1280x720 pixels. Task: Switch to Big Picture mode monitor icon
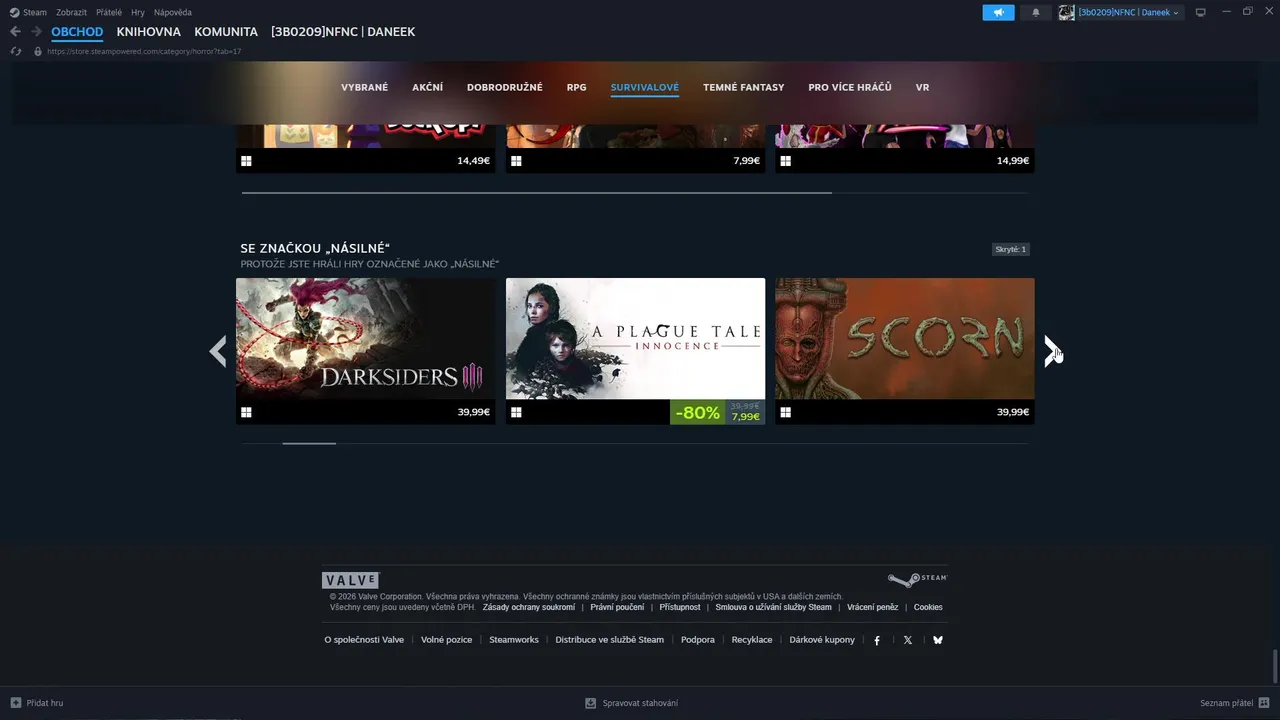(x=1201, y=12)
